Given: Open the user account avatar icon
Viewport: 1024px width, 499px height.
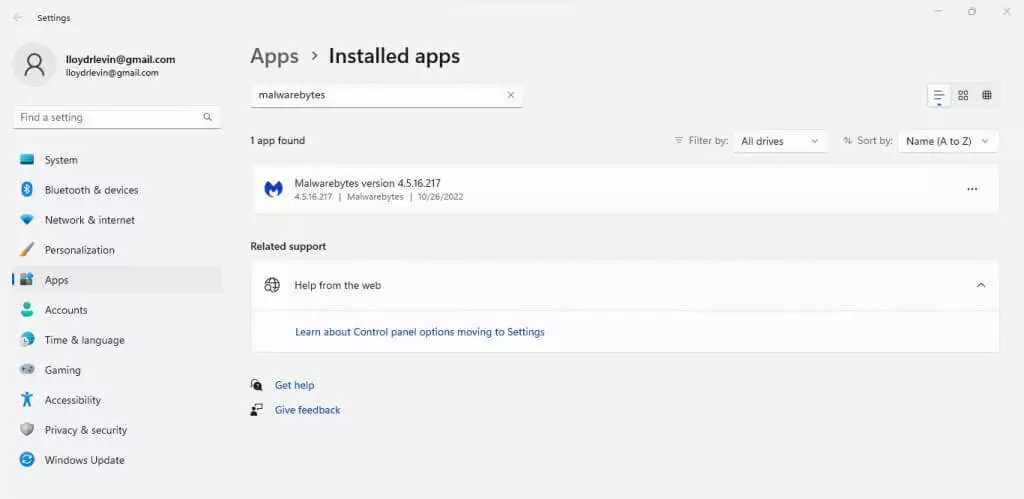Looking at the screenshot, I should click(34, 65).
